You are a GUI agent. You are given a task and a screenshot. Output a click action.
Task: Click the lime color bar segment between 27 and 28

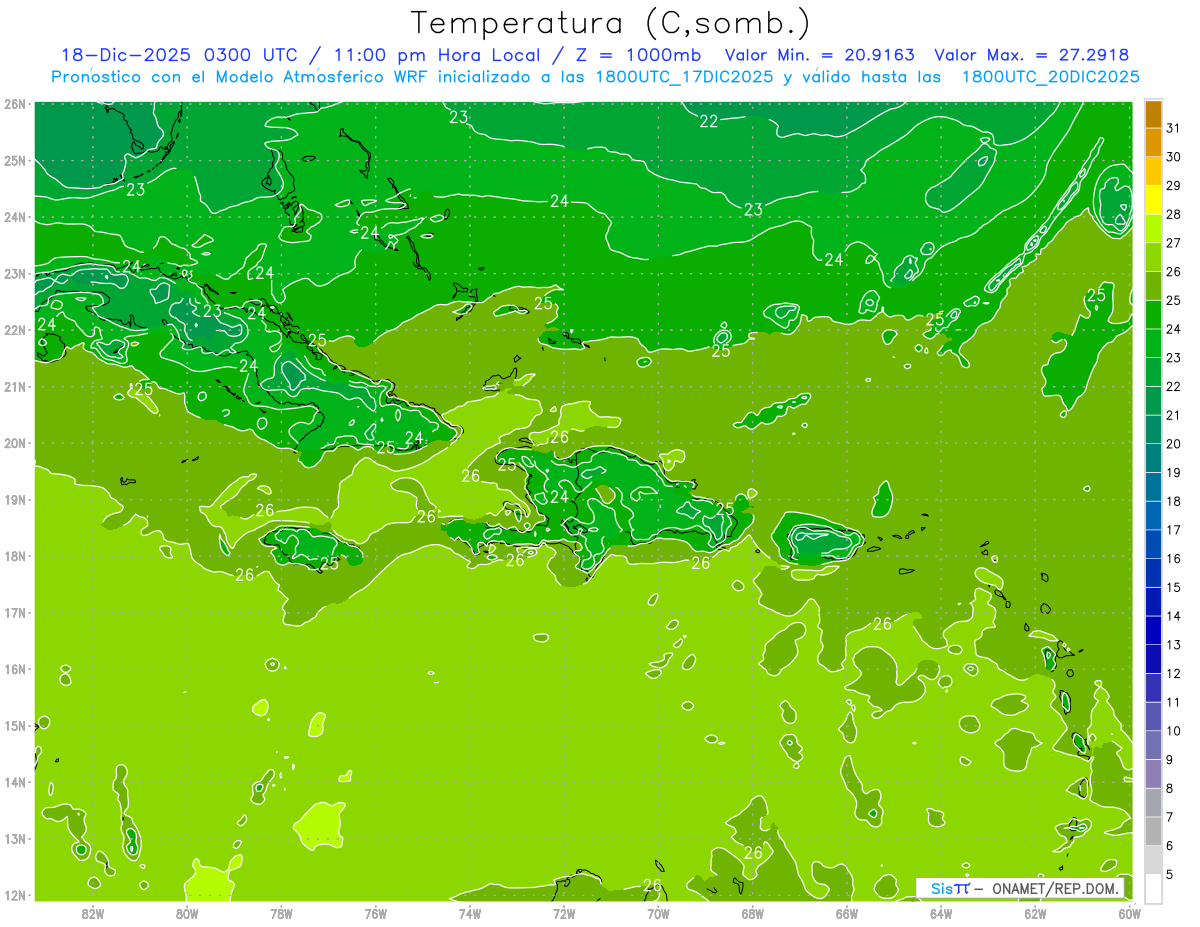click(x=1153, y=229)
